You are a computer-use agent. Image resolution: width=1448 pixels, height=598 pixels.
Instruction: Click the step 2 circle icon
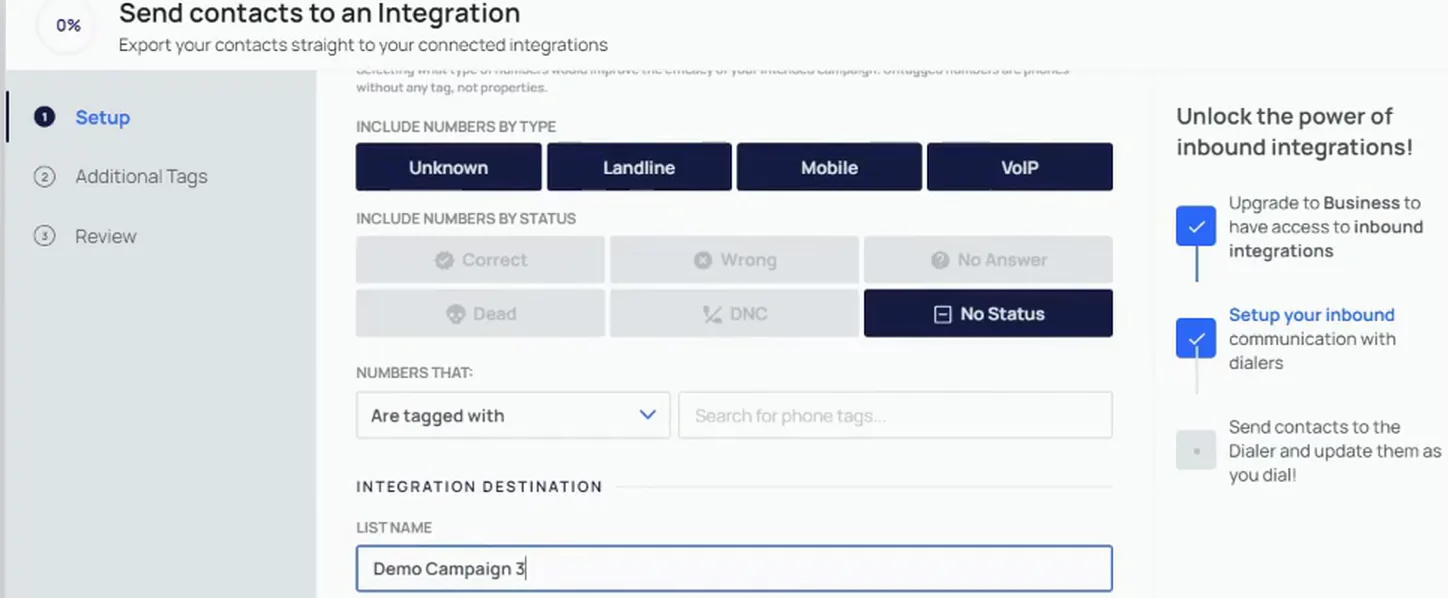(x=44, y=177)
